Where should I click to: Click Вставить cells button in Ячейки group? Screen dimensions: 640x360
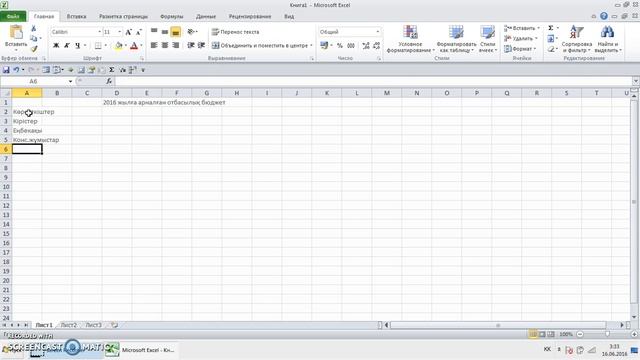click(521, 28)
